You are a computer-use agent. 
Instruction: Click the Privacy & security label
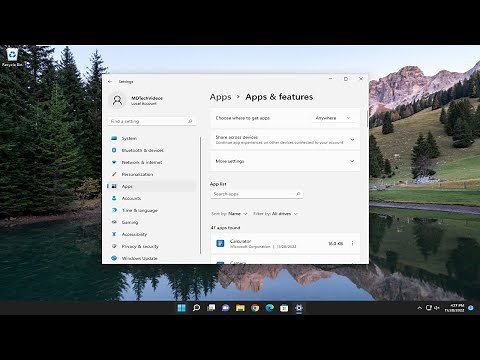[x=140, y=246]
